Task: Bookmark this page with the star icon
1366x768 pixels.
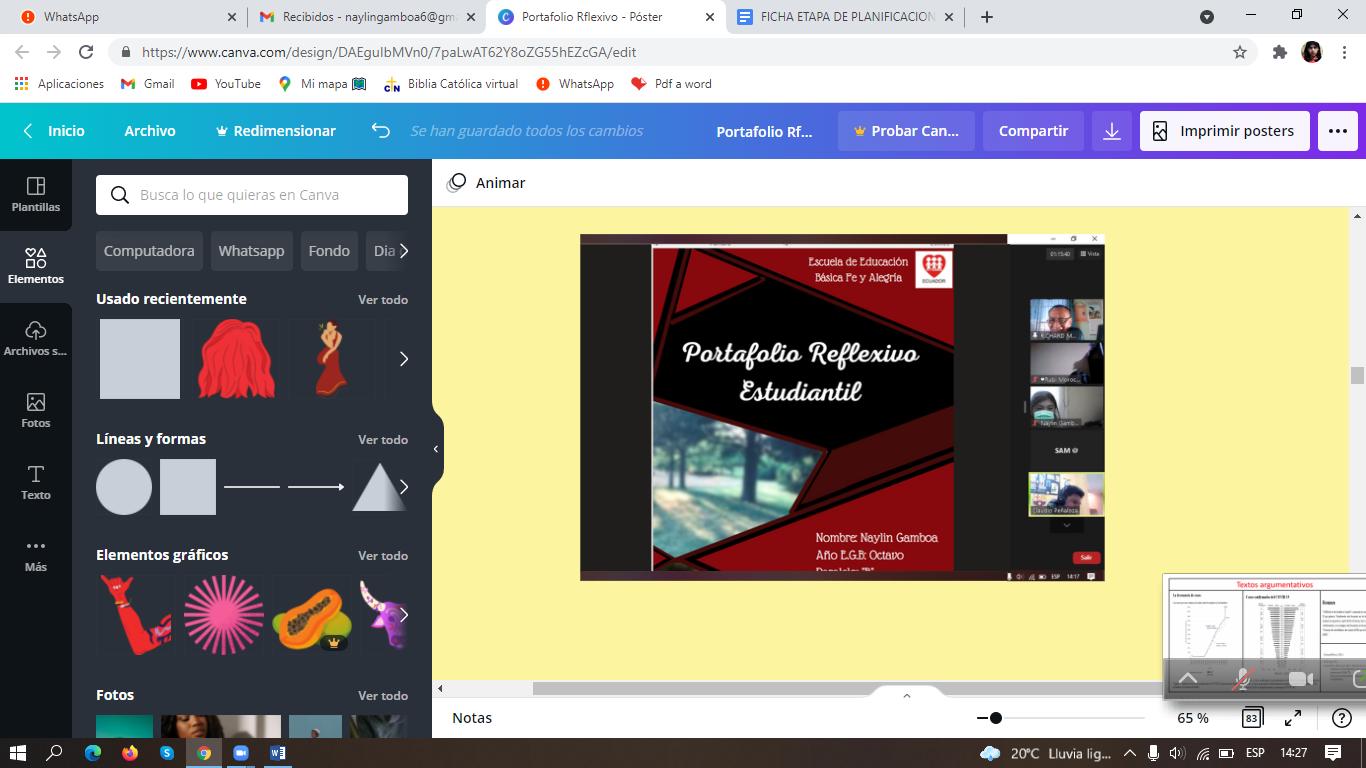Action: (1240, 52)
